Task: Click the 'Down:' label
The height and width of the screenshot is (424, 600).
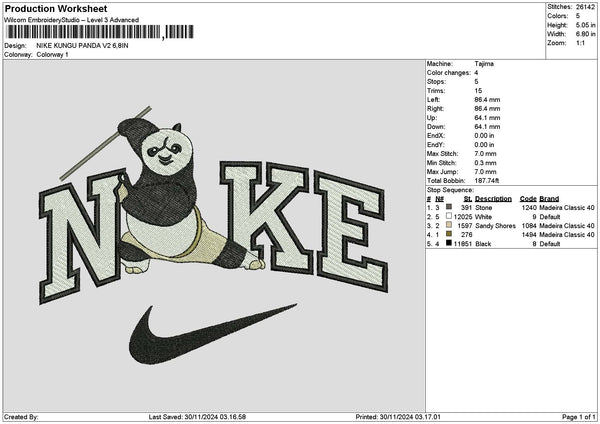Action: pos(436,127)
